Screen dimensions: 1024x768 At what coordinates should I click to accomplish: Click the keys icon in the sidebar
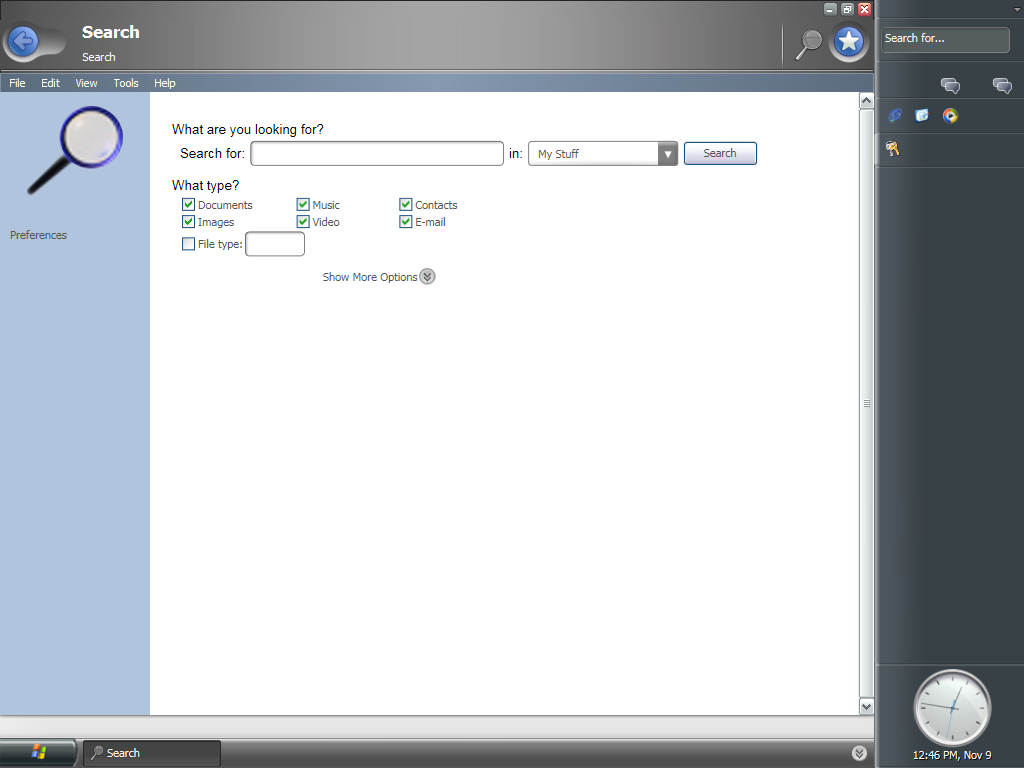point(892,149)
